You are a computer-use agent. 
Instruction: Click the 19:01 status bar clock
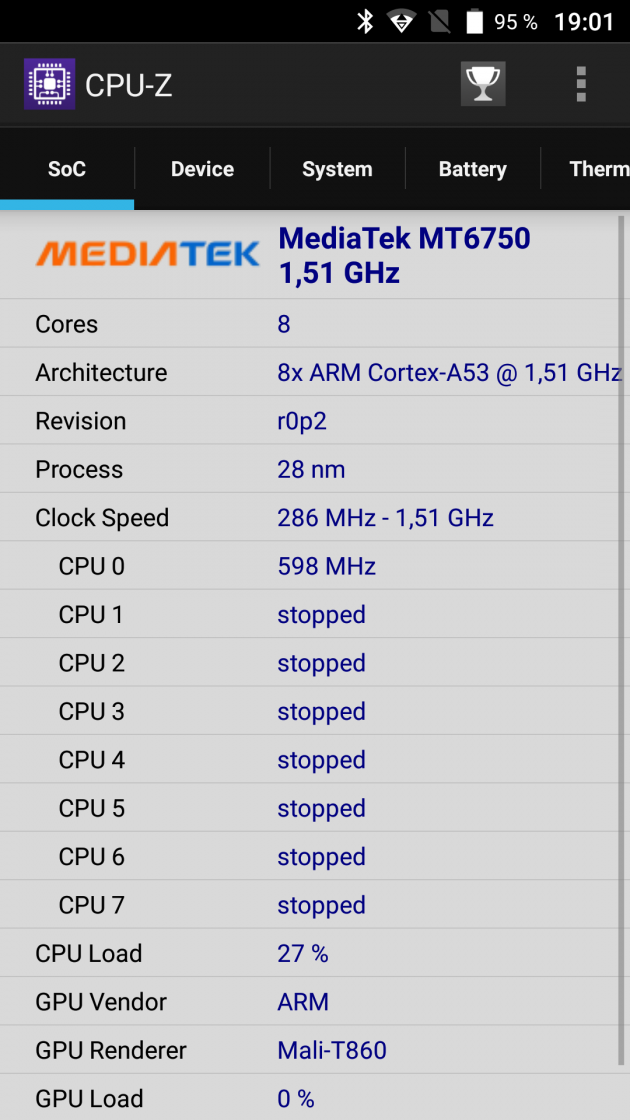coord(584,21)
